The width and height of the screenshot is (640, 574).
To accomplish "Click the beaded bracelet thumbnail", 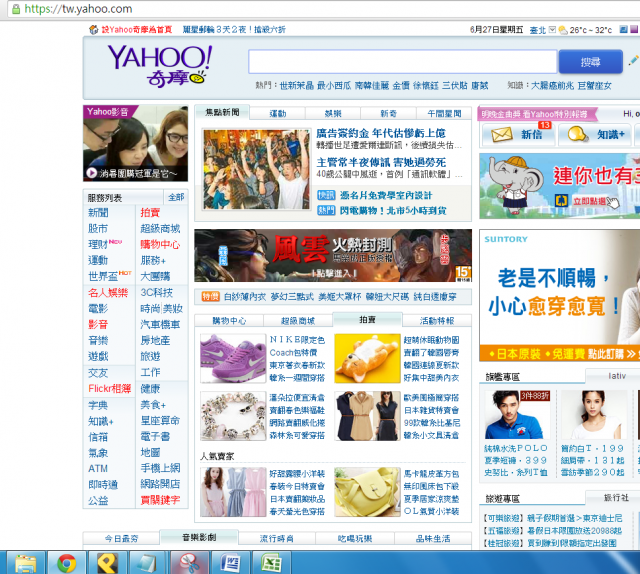I will [233, 416].
